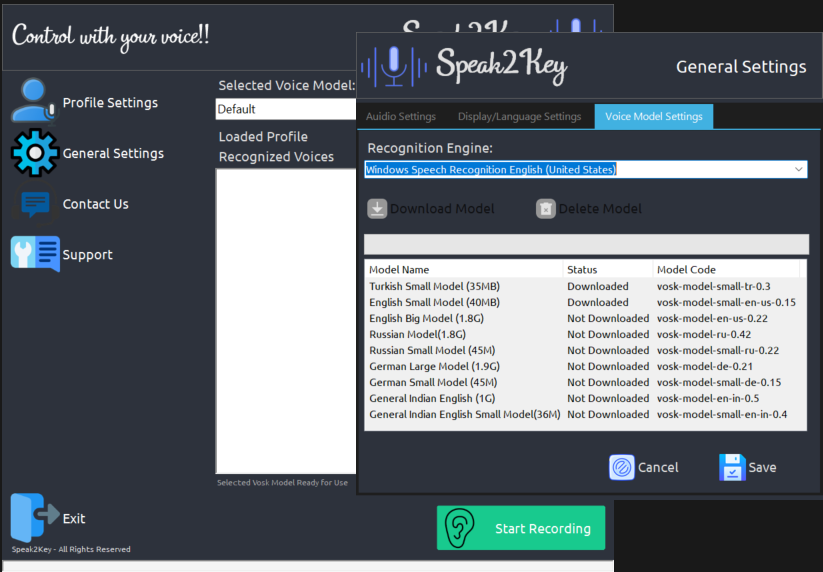Click the Exit door icon
823x572 pixels.
35,517
